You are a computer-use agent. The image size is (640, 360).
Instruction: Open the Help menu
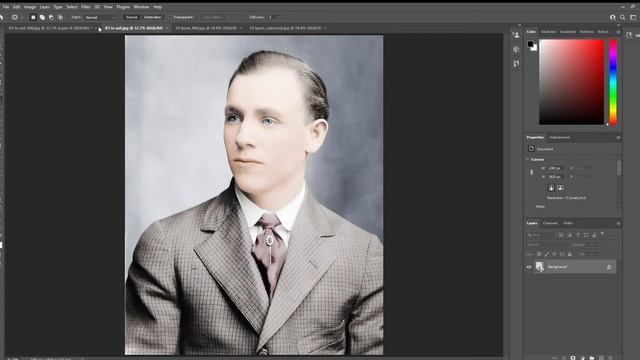point(157,7)
